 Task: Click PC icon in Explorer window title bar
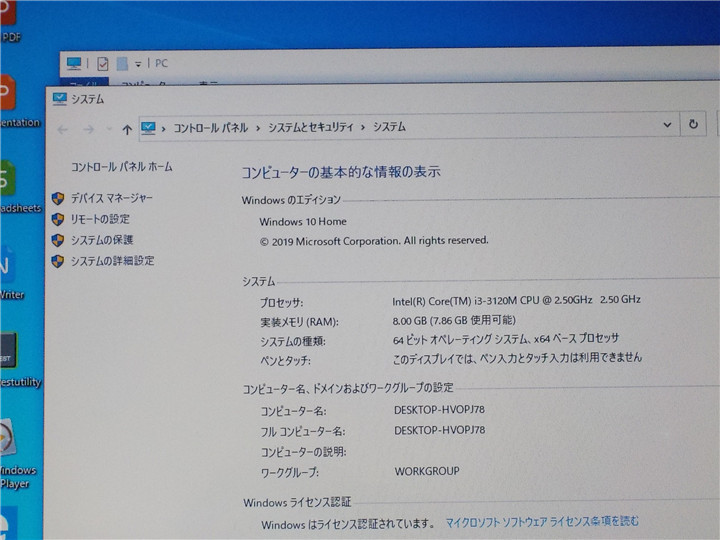click(74, 63)
